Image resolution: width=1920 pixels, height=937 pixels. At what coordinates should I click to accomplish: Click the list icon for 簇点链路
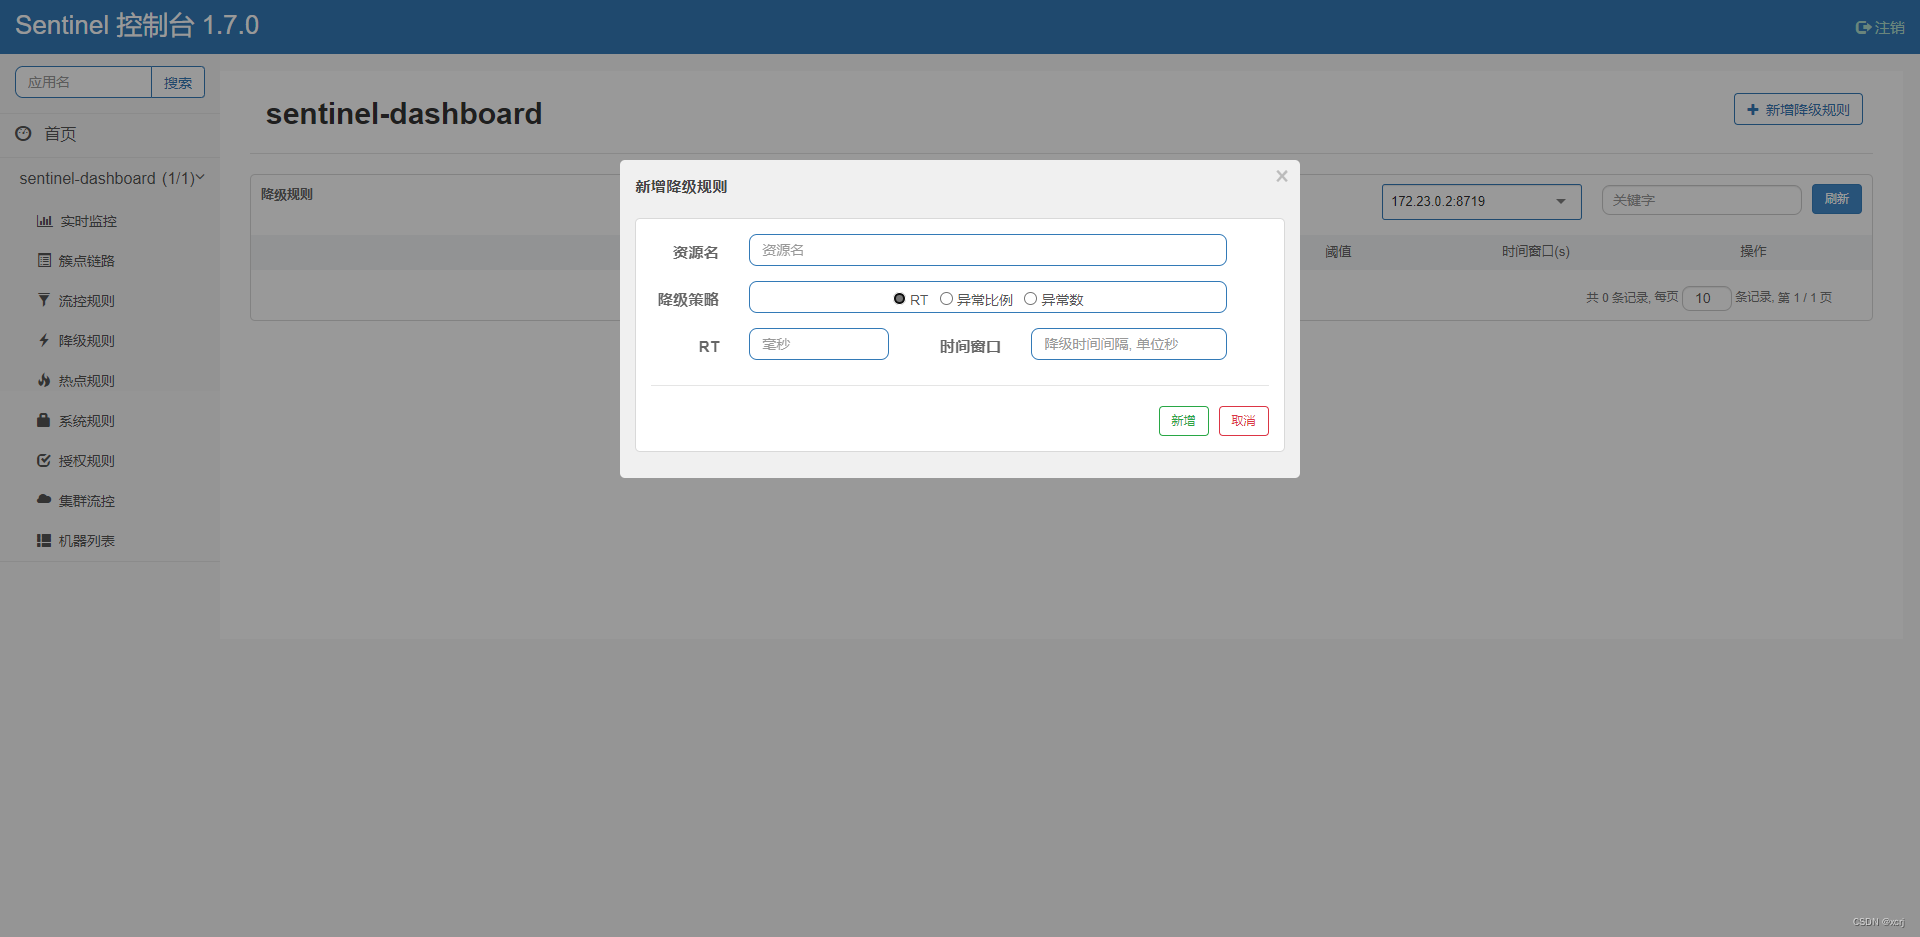pos(44,260)
